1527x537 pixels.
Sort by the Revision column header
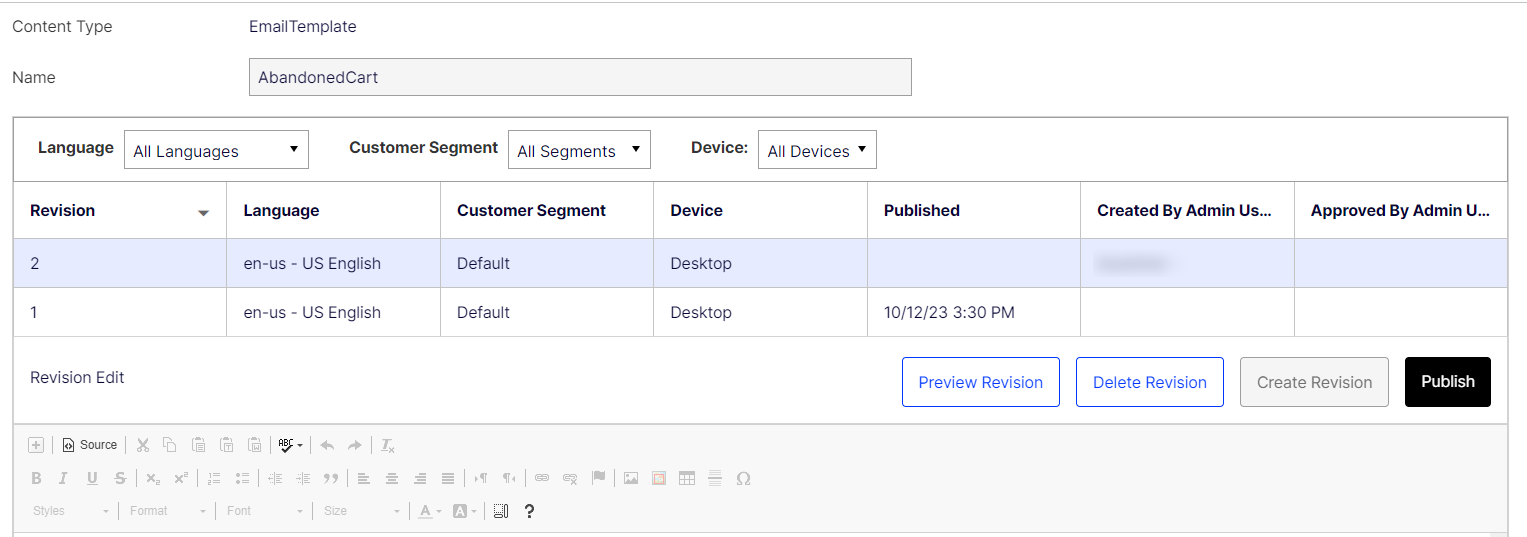(x=63, y=211)
